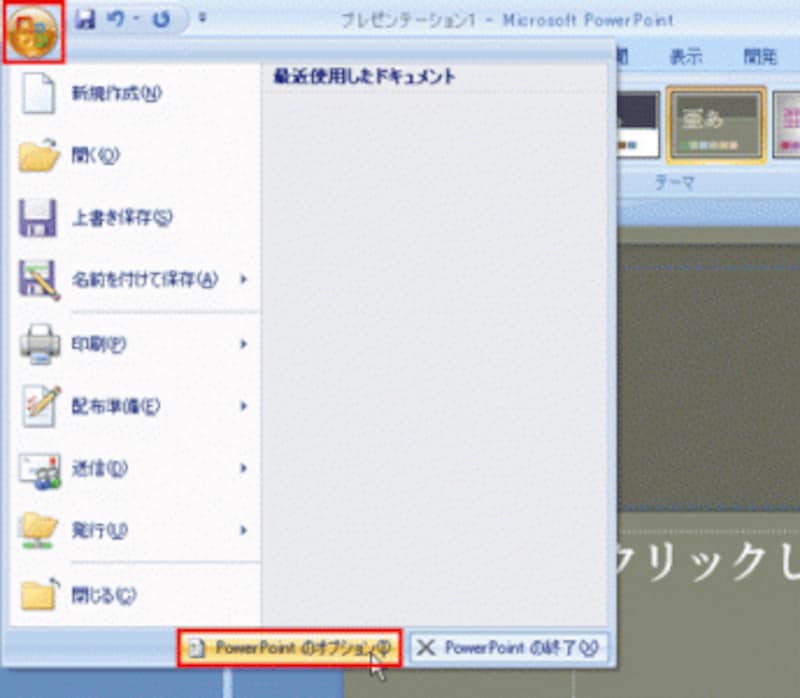
Task: Click the floppy disk icon for 上書き保存
Action: point(38,218)
